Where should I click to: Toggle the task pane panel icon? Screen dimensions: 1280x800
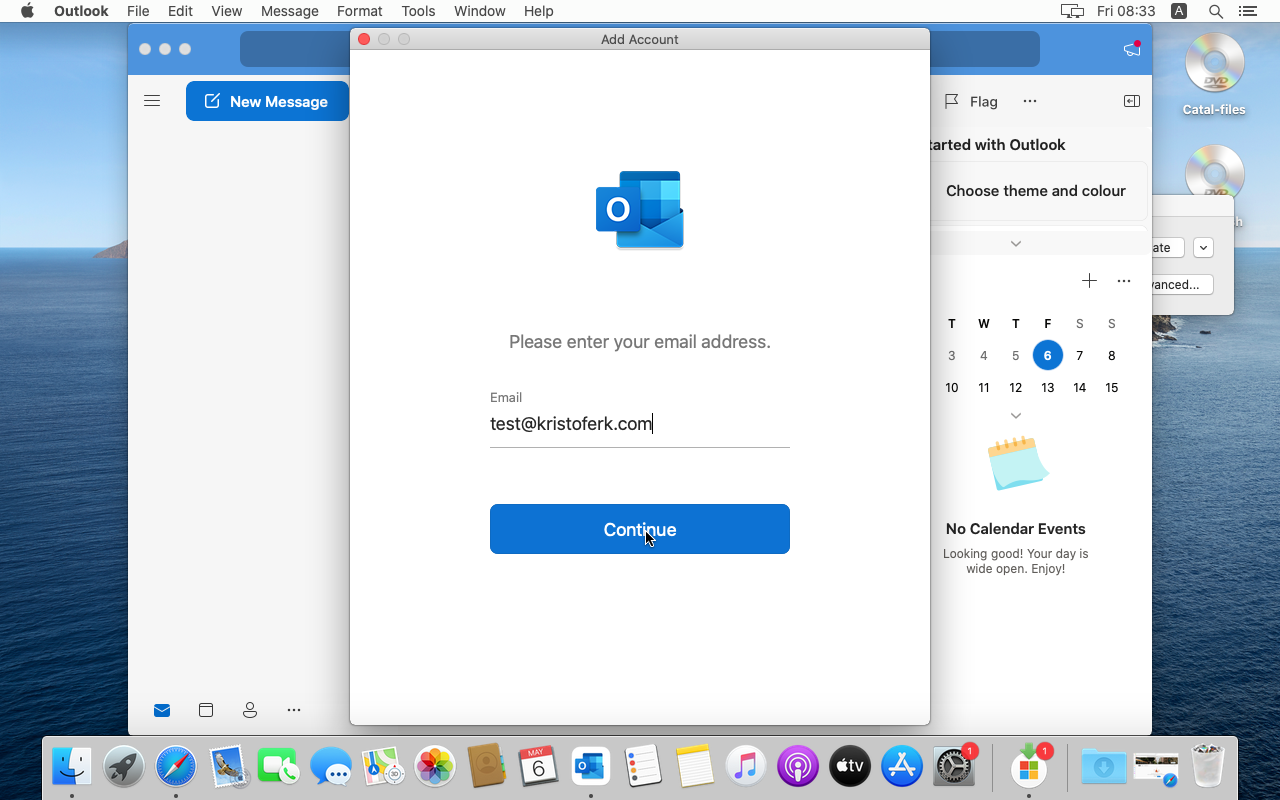coord(1131,101)
